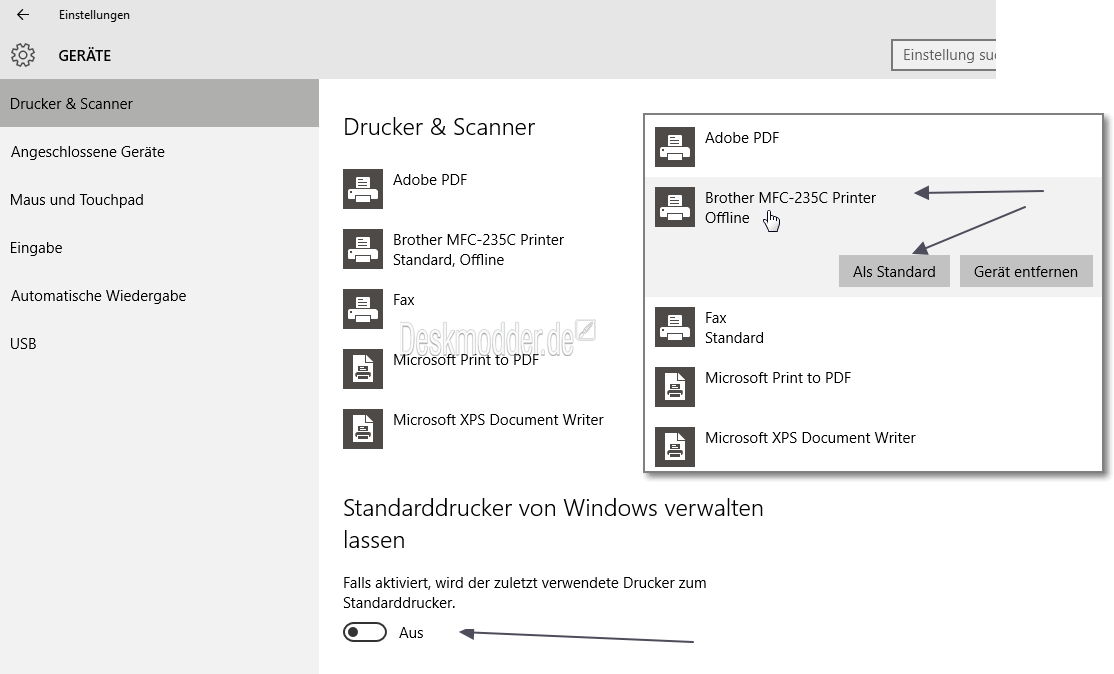Click Adobe PDF printer icon in the popup panel
This screenshot has height=674, width=1114.
pos(674,147)
